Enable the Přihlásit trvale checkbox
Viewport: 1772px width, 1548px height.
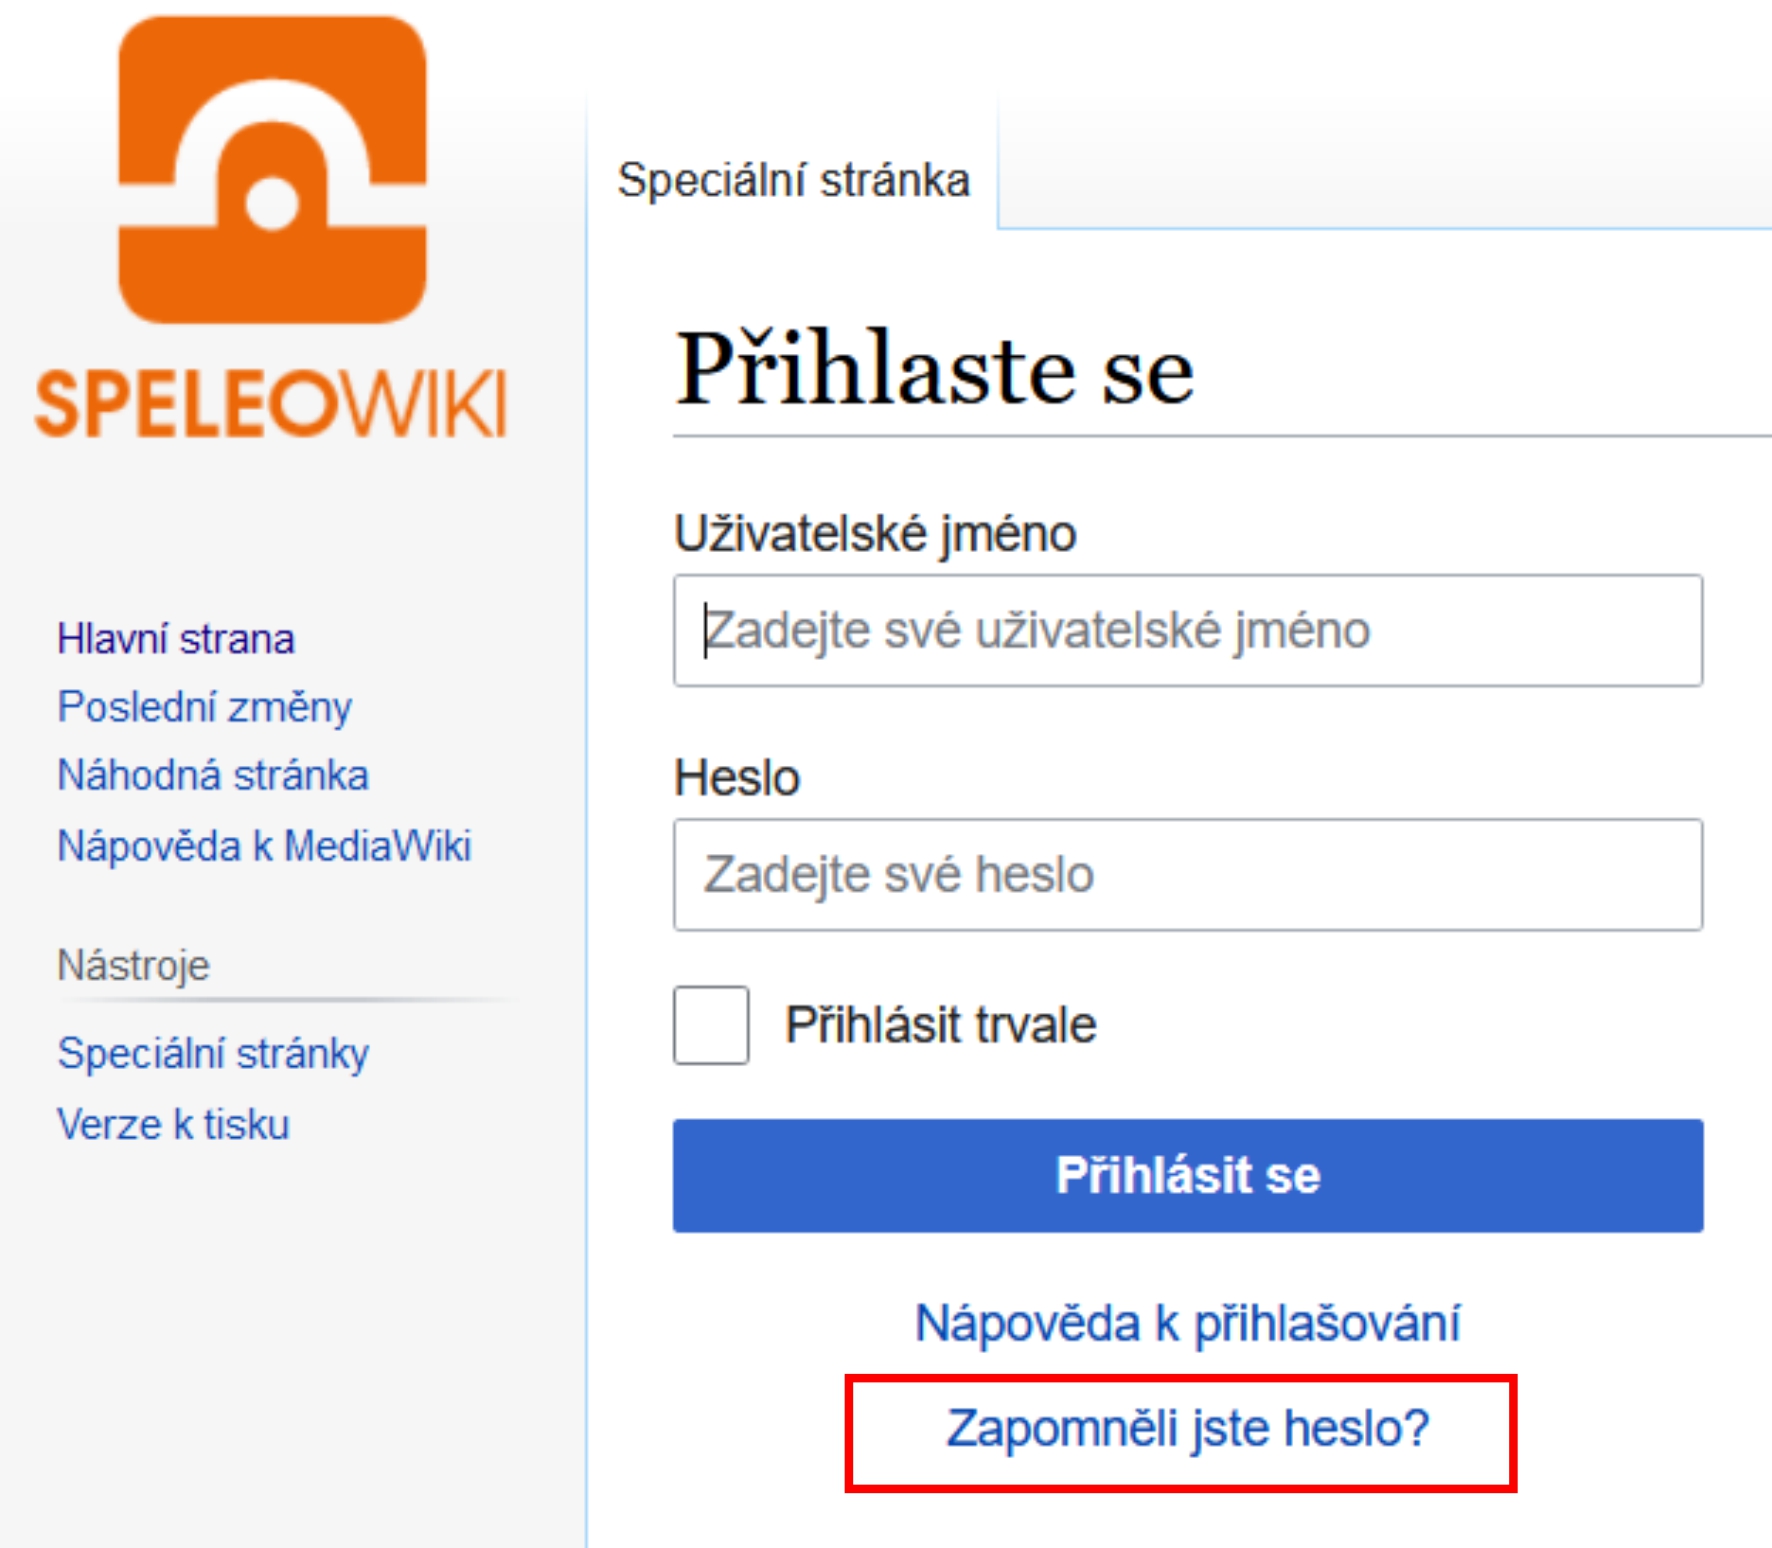[711, 1025]
